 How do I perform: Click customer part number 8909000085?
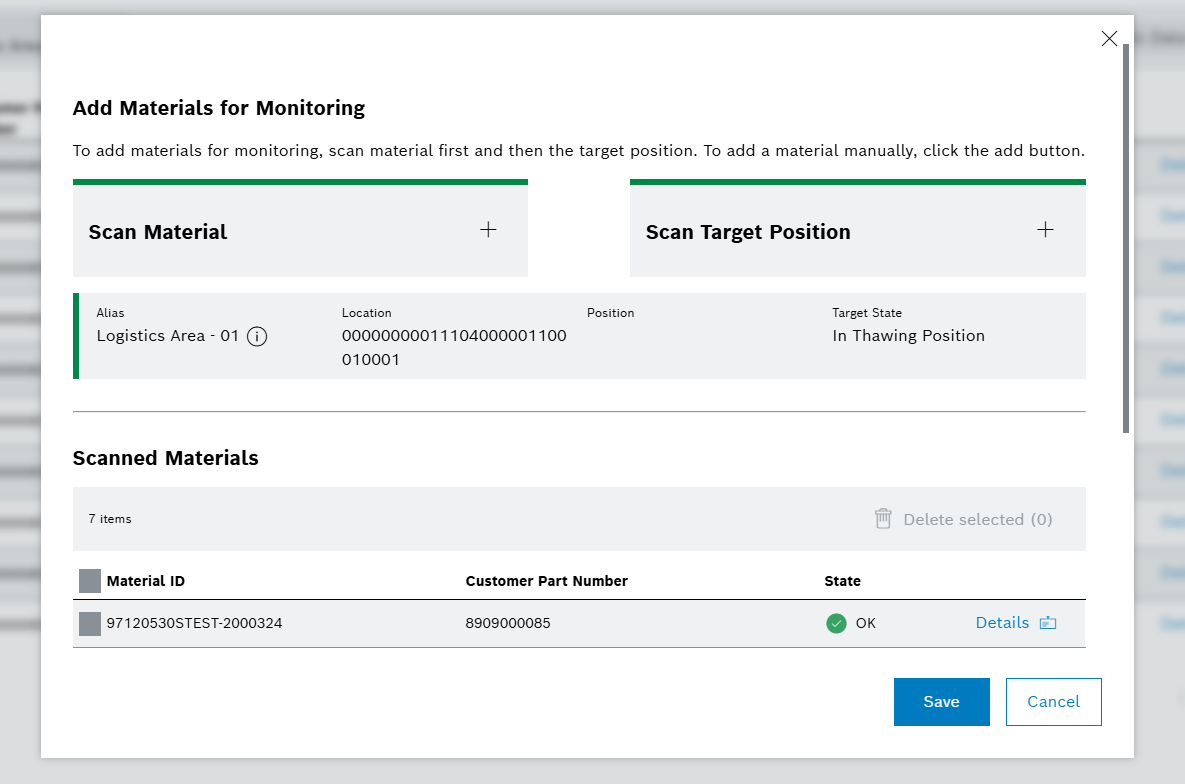click(x=508, y=623)
